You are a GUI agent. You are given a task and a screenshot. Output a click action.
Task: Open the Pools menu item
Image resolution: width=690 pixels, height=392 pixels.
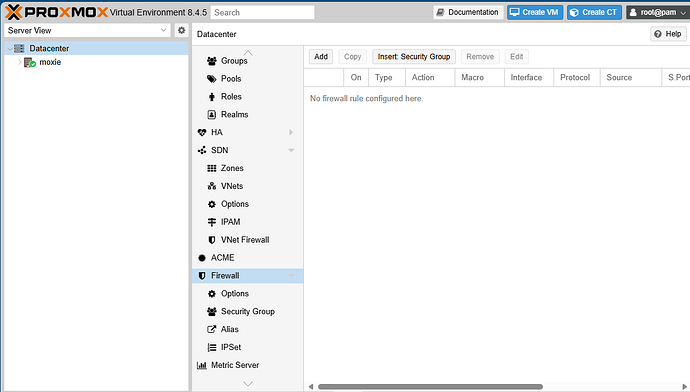tap(248, 79)
